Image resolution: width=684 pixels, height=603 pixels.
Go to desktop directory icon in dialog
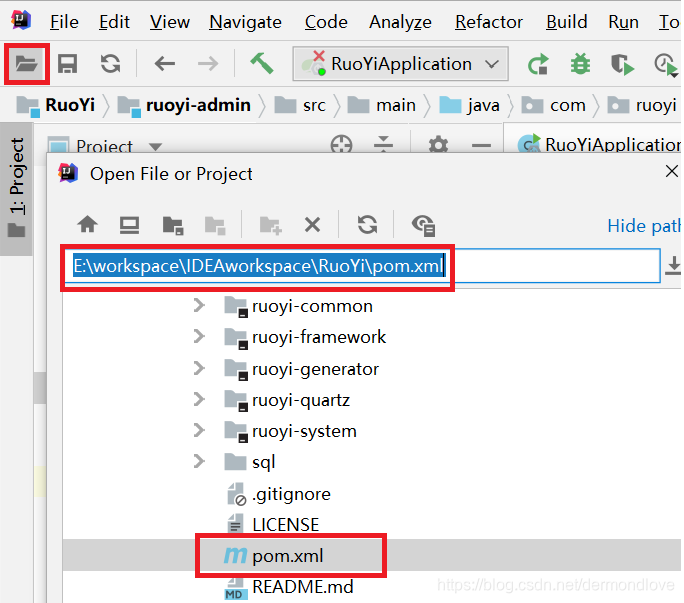(129, 225)
